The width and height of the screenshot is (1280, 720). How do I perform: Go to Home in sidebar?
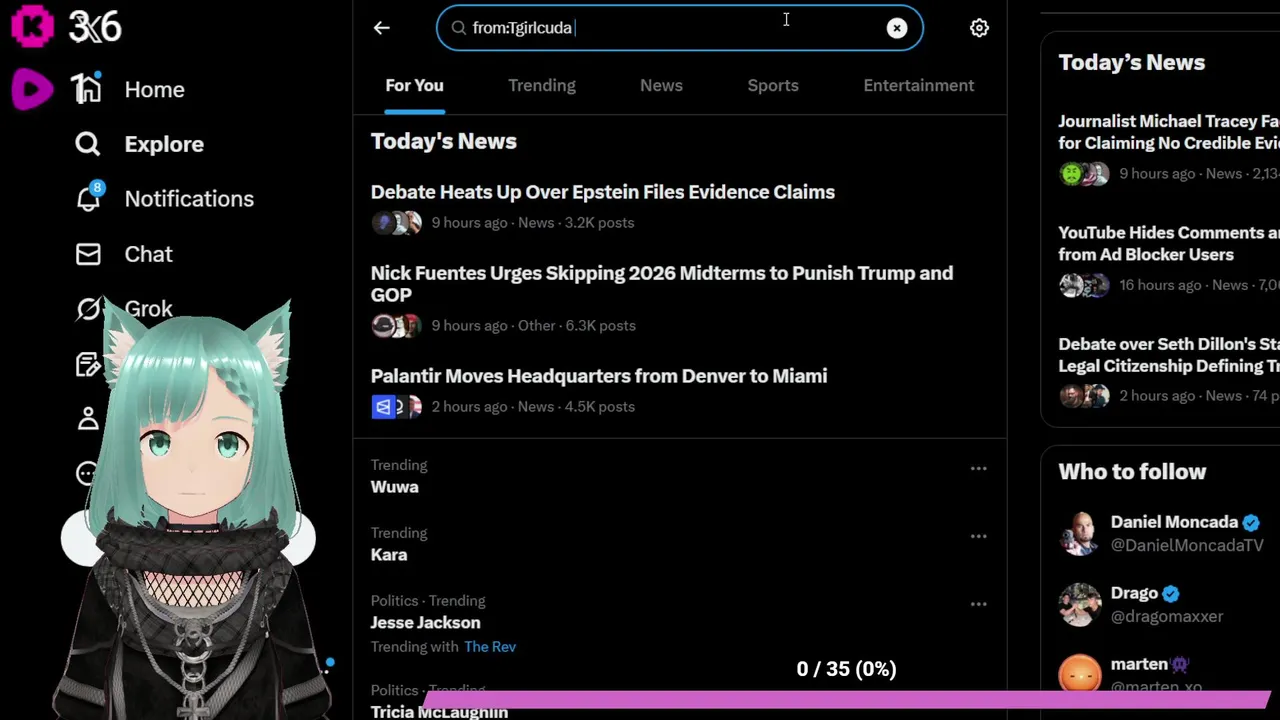pos(154,89)
